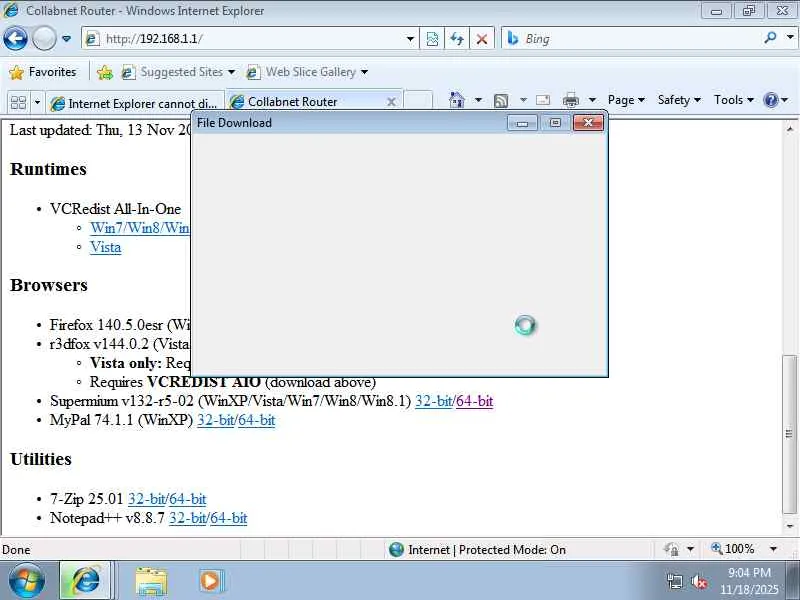Toggle Compatibility View icon

[x=432, y=39]
